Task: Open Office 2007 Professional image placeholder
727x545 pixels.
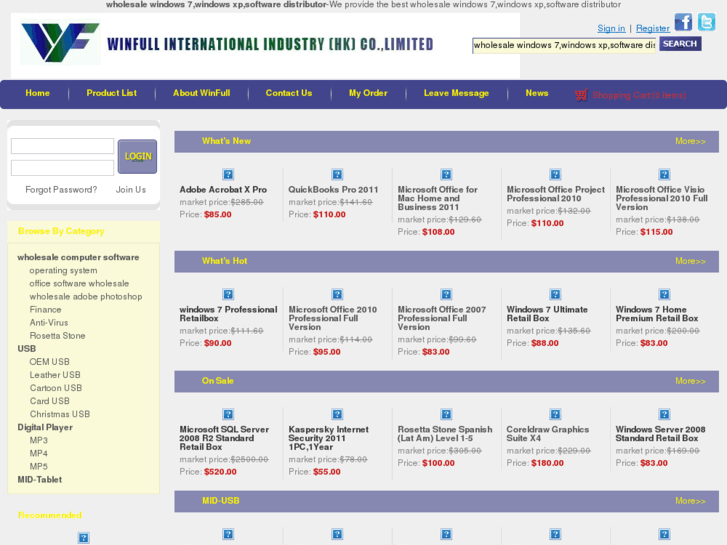Action: pos(446,294)
